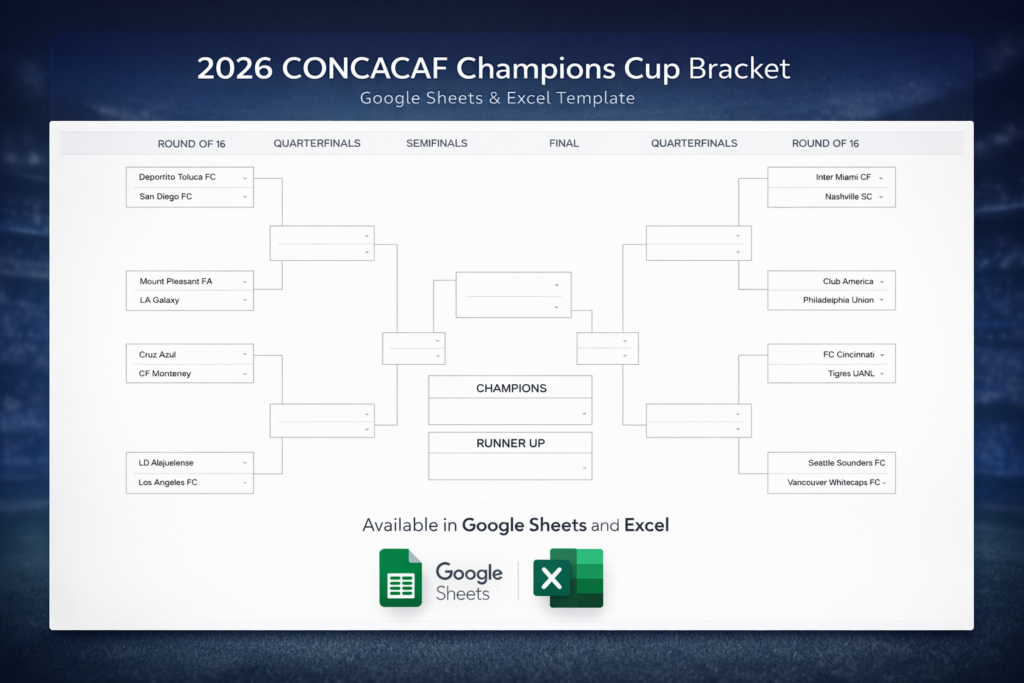Open the dropdown under RUNNER UP
1024x683 pixels.
point(584,466)
